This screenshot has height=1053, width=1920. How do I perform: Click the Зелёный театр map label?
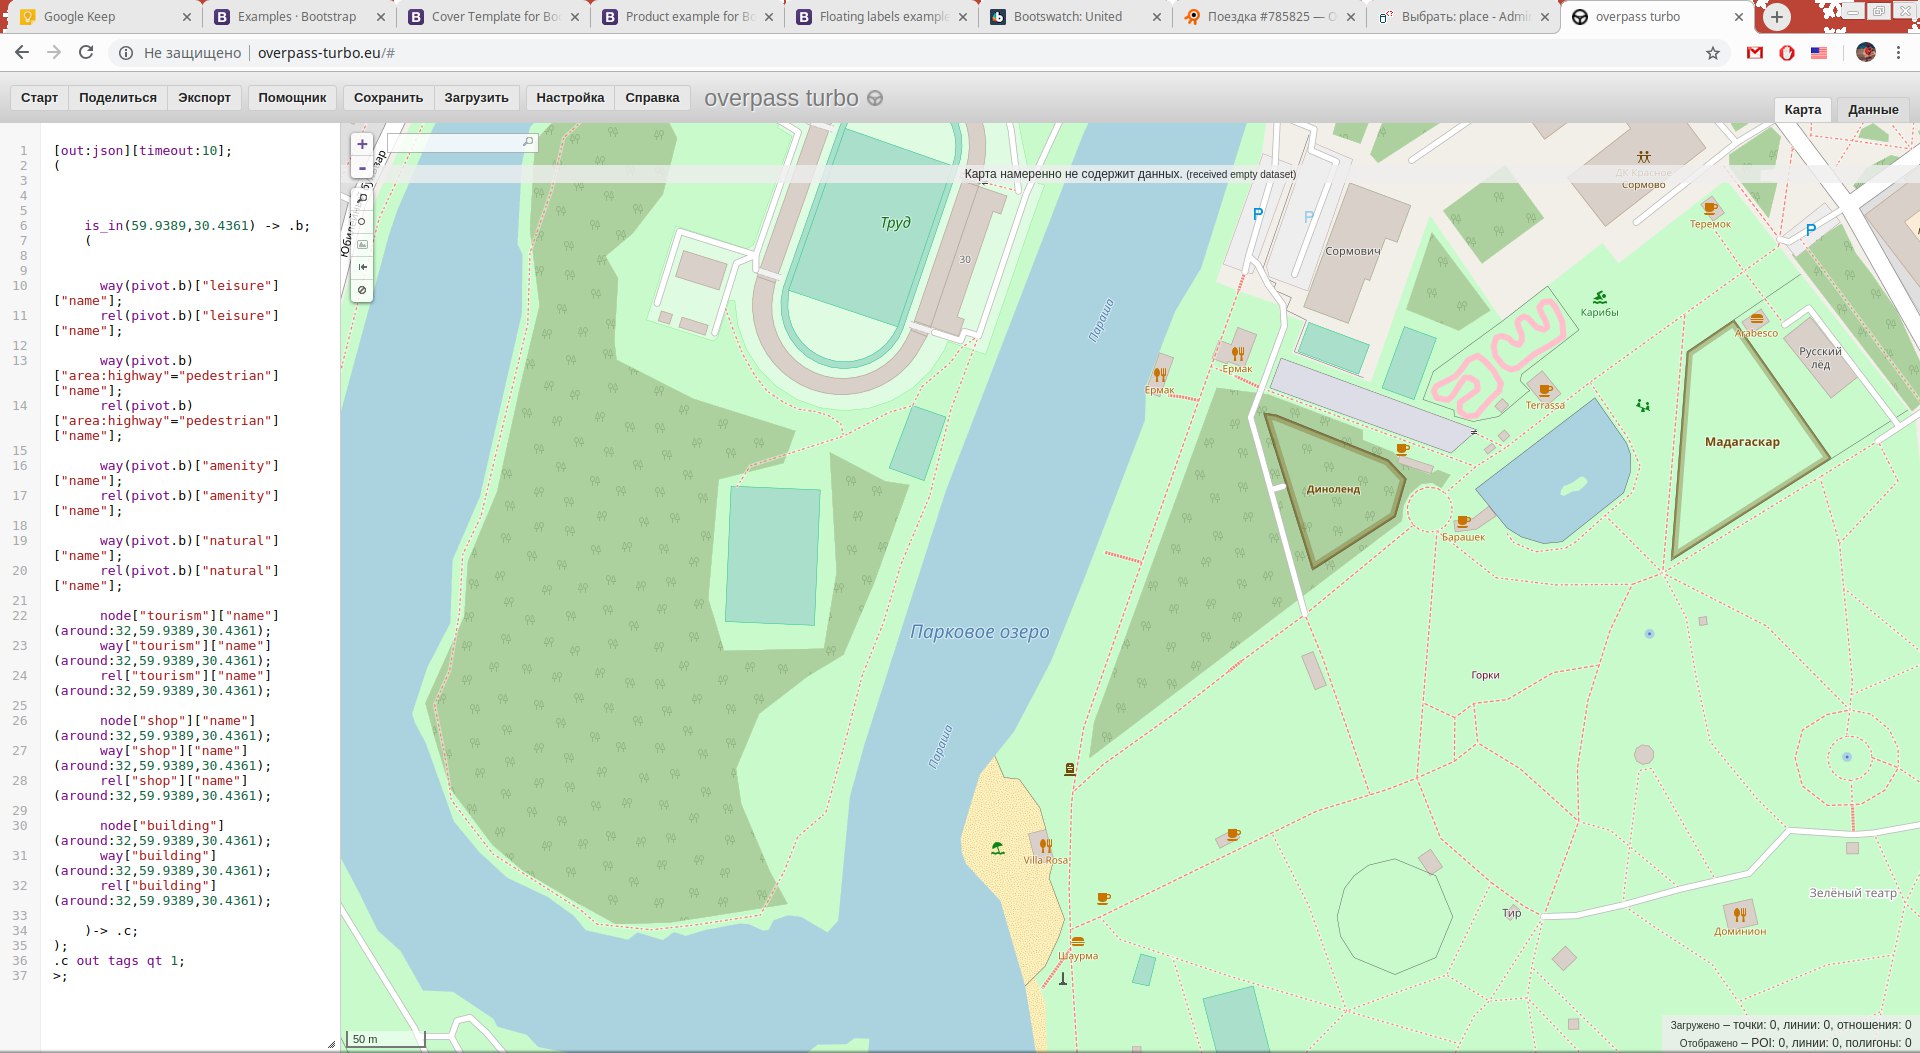tap(1853, 893)
